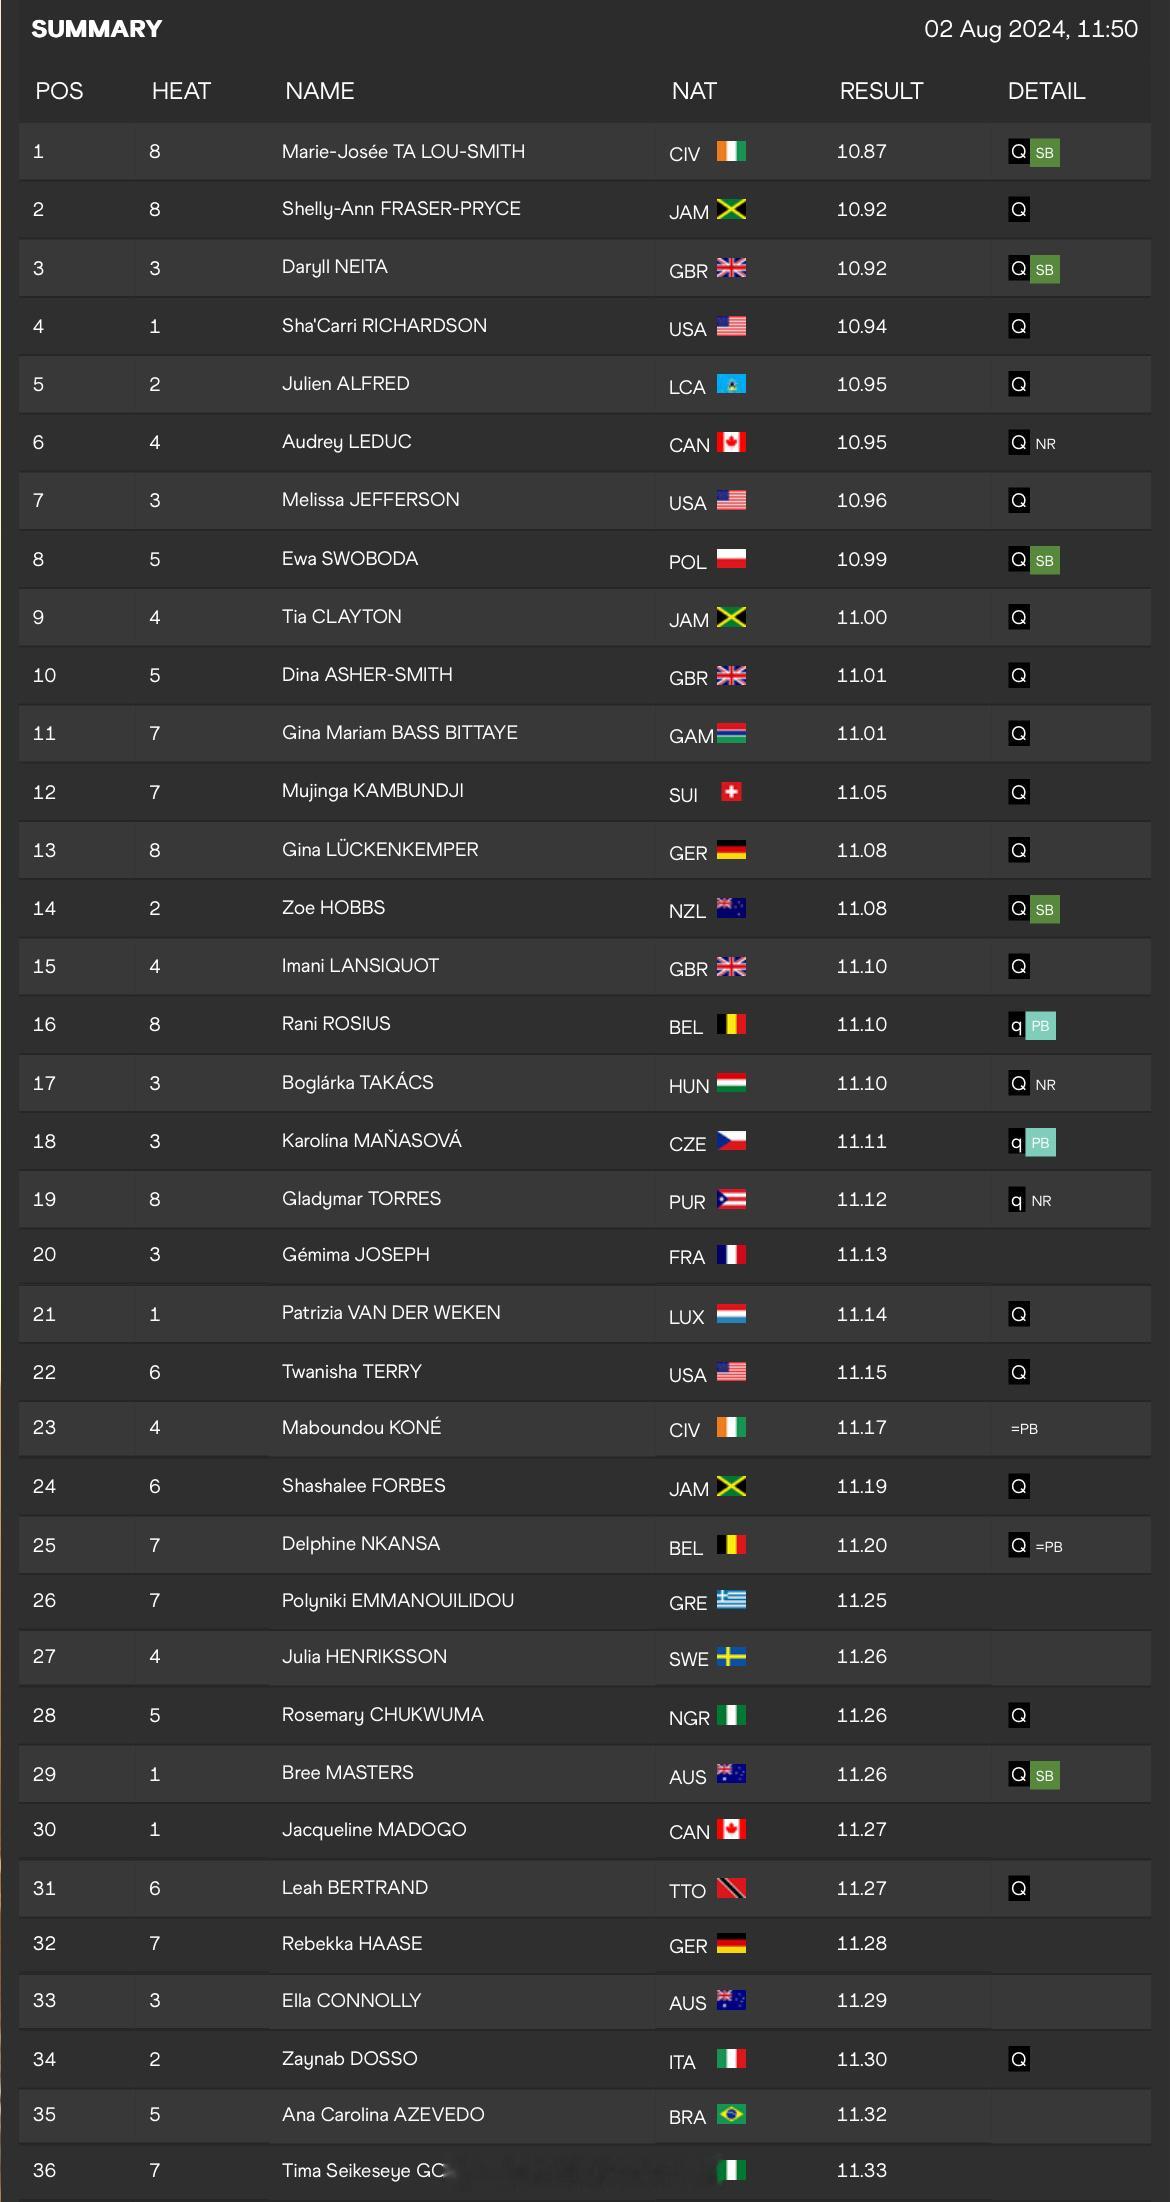Click the 11.13 result for Gémima JOSEPH
This screenshot has height=2202, width=1170.
coord(862,1254)
